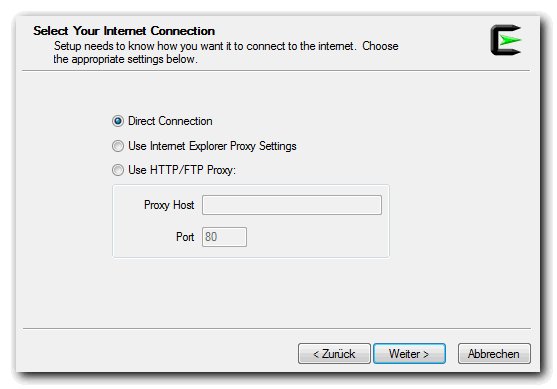The height and width of the screenshot is (389, 557).
Task: Choose Use Internet Explorer Proxy Settings option
Action: (x=118, y=146)
